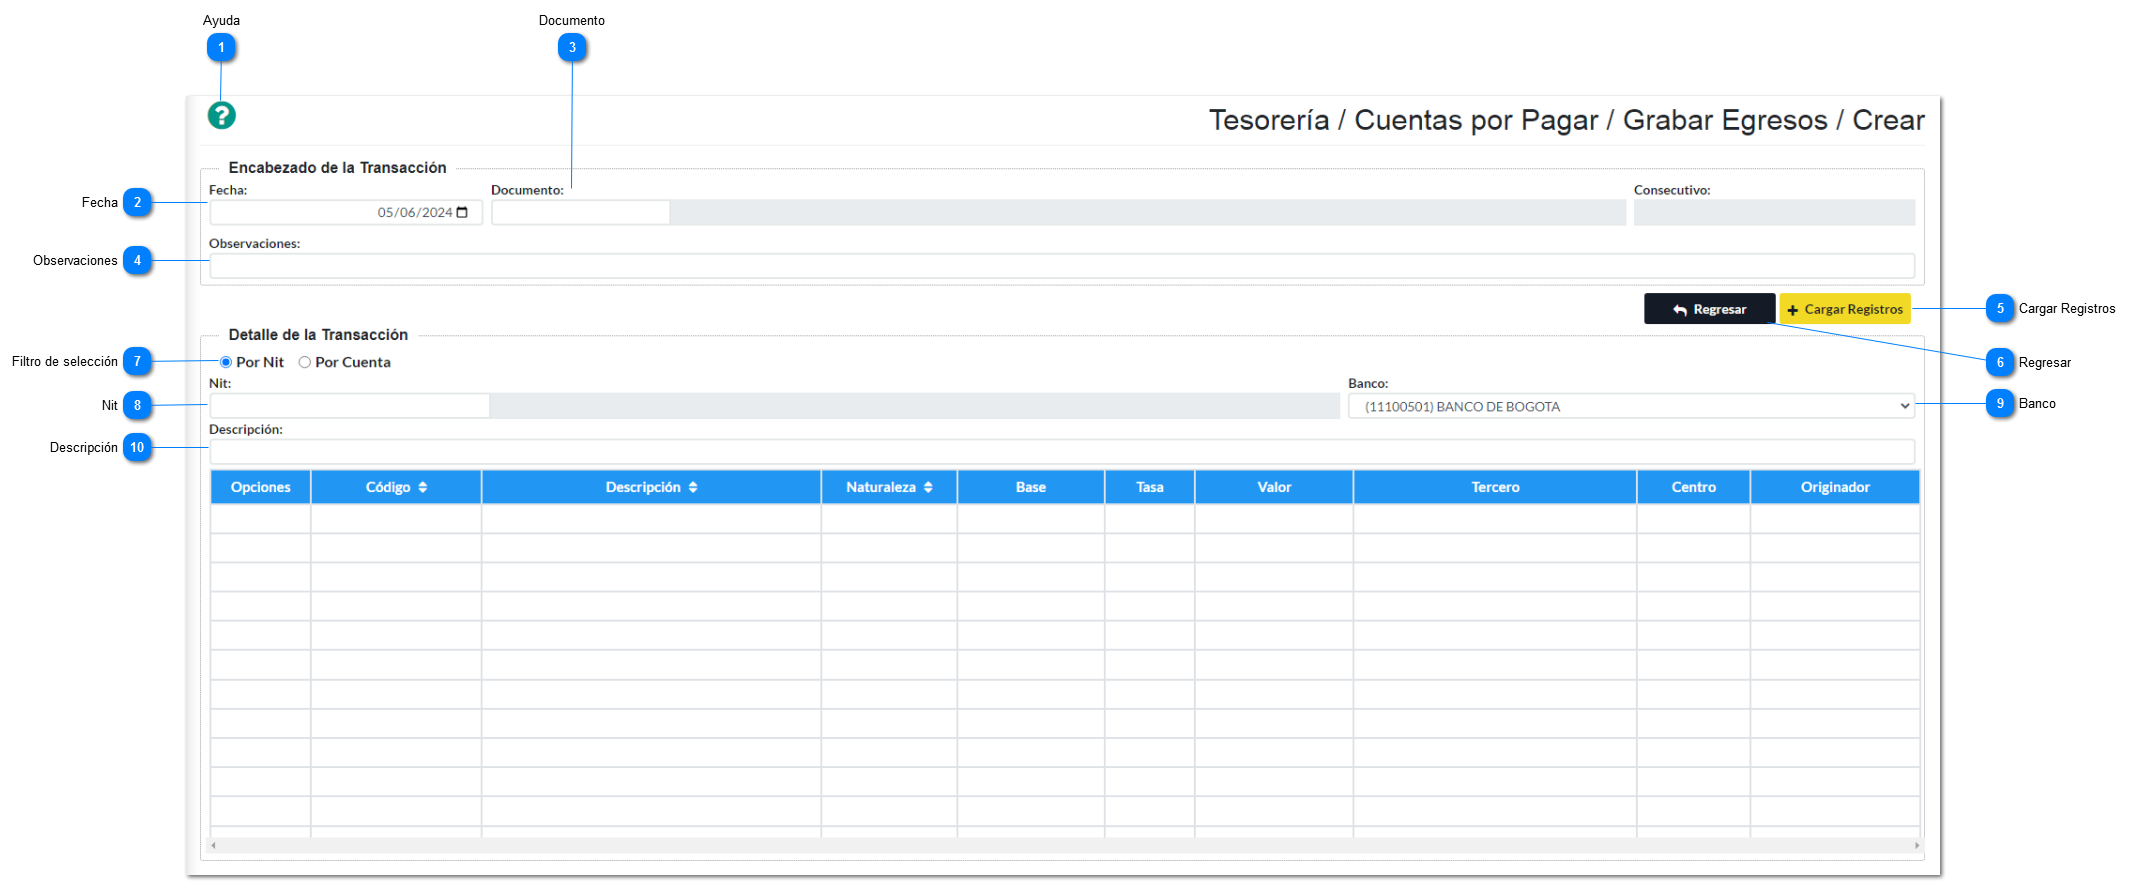The width and height of the screenshot is (2132, 884).
Task: Click the scrollbar's left arrow
Action: point(213,845)
